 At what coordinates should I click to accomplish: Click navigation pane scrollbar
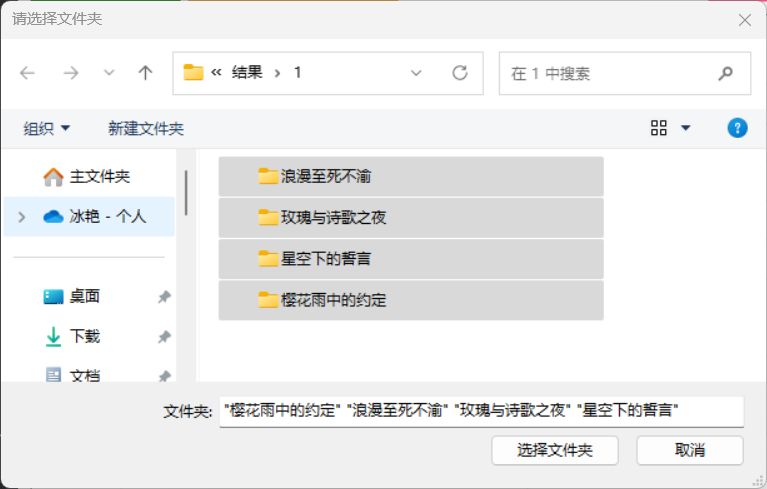pyautogui.click(x=186, y=193)
